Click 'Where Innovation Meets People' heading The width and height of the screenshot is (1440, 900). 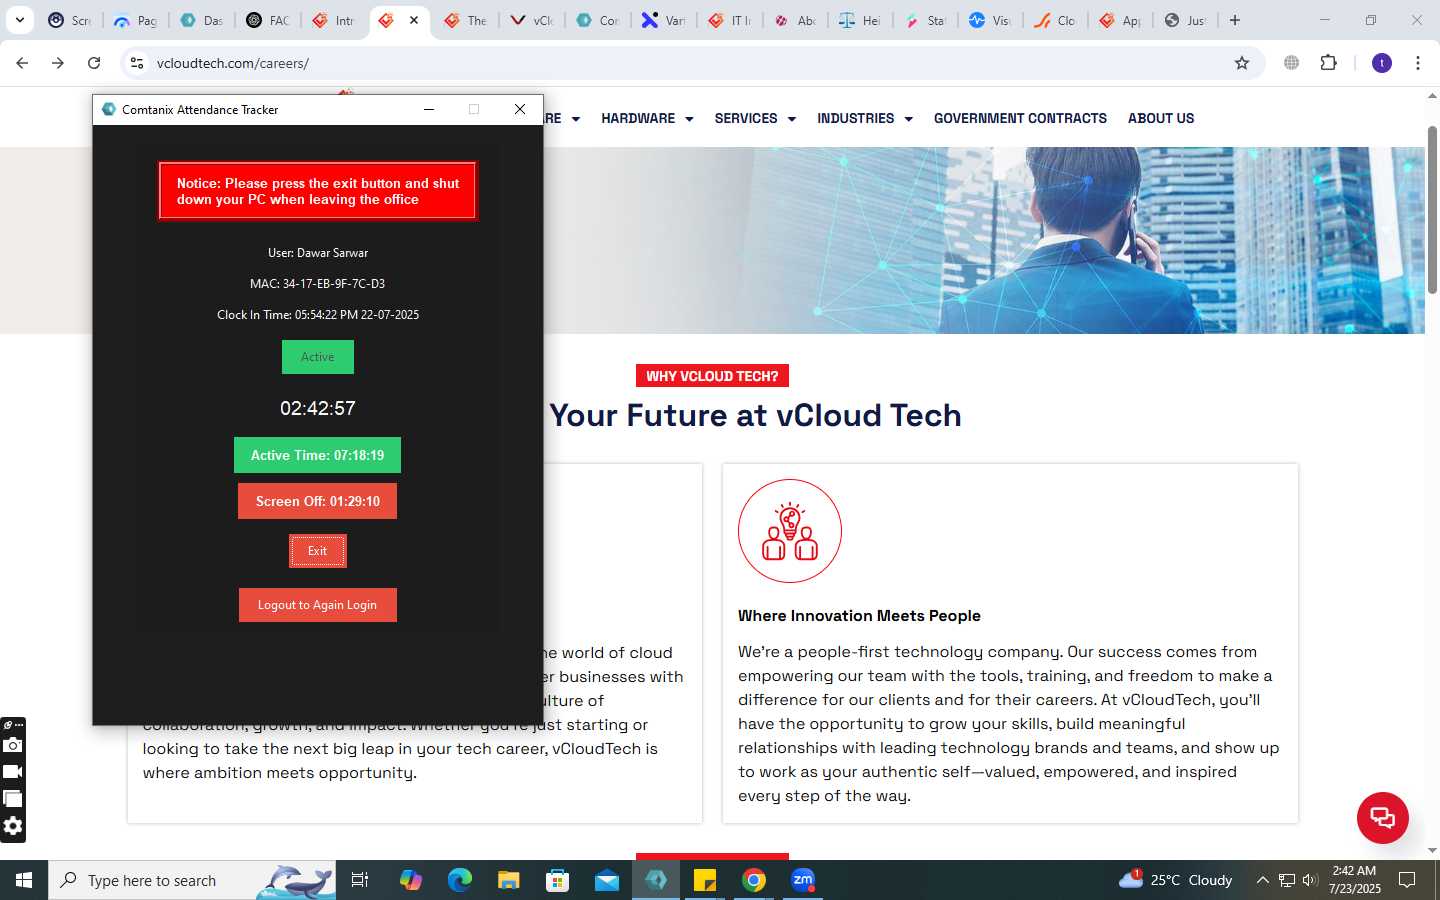point(859,616)
